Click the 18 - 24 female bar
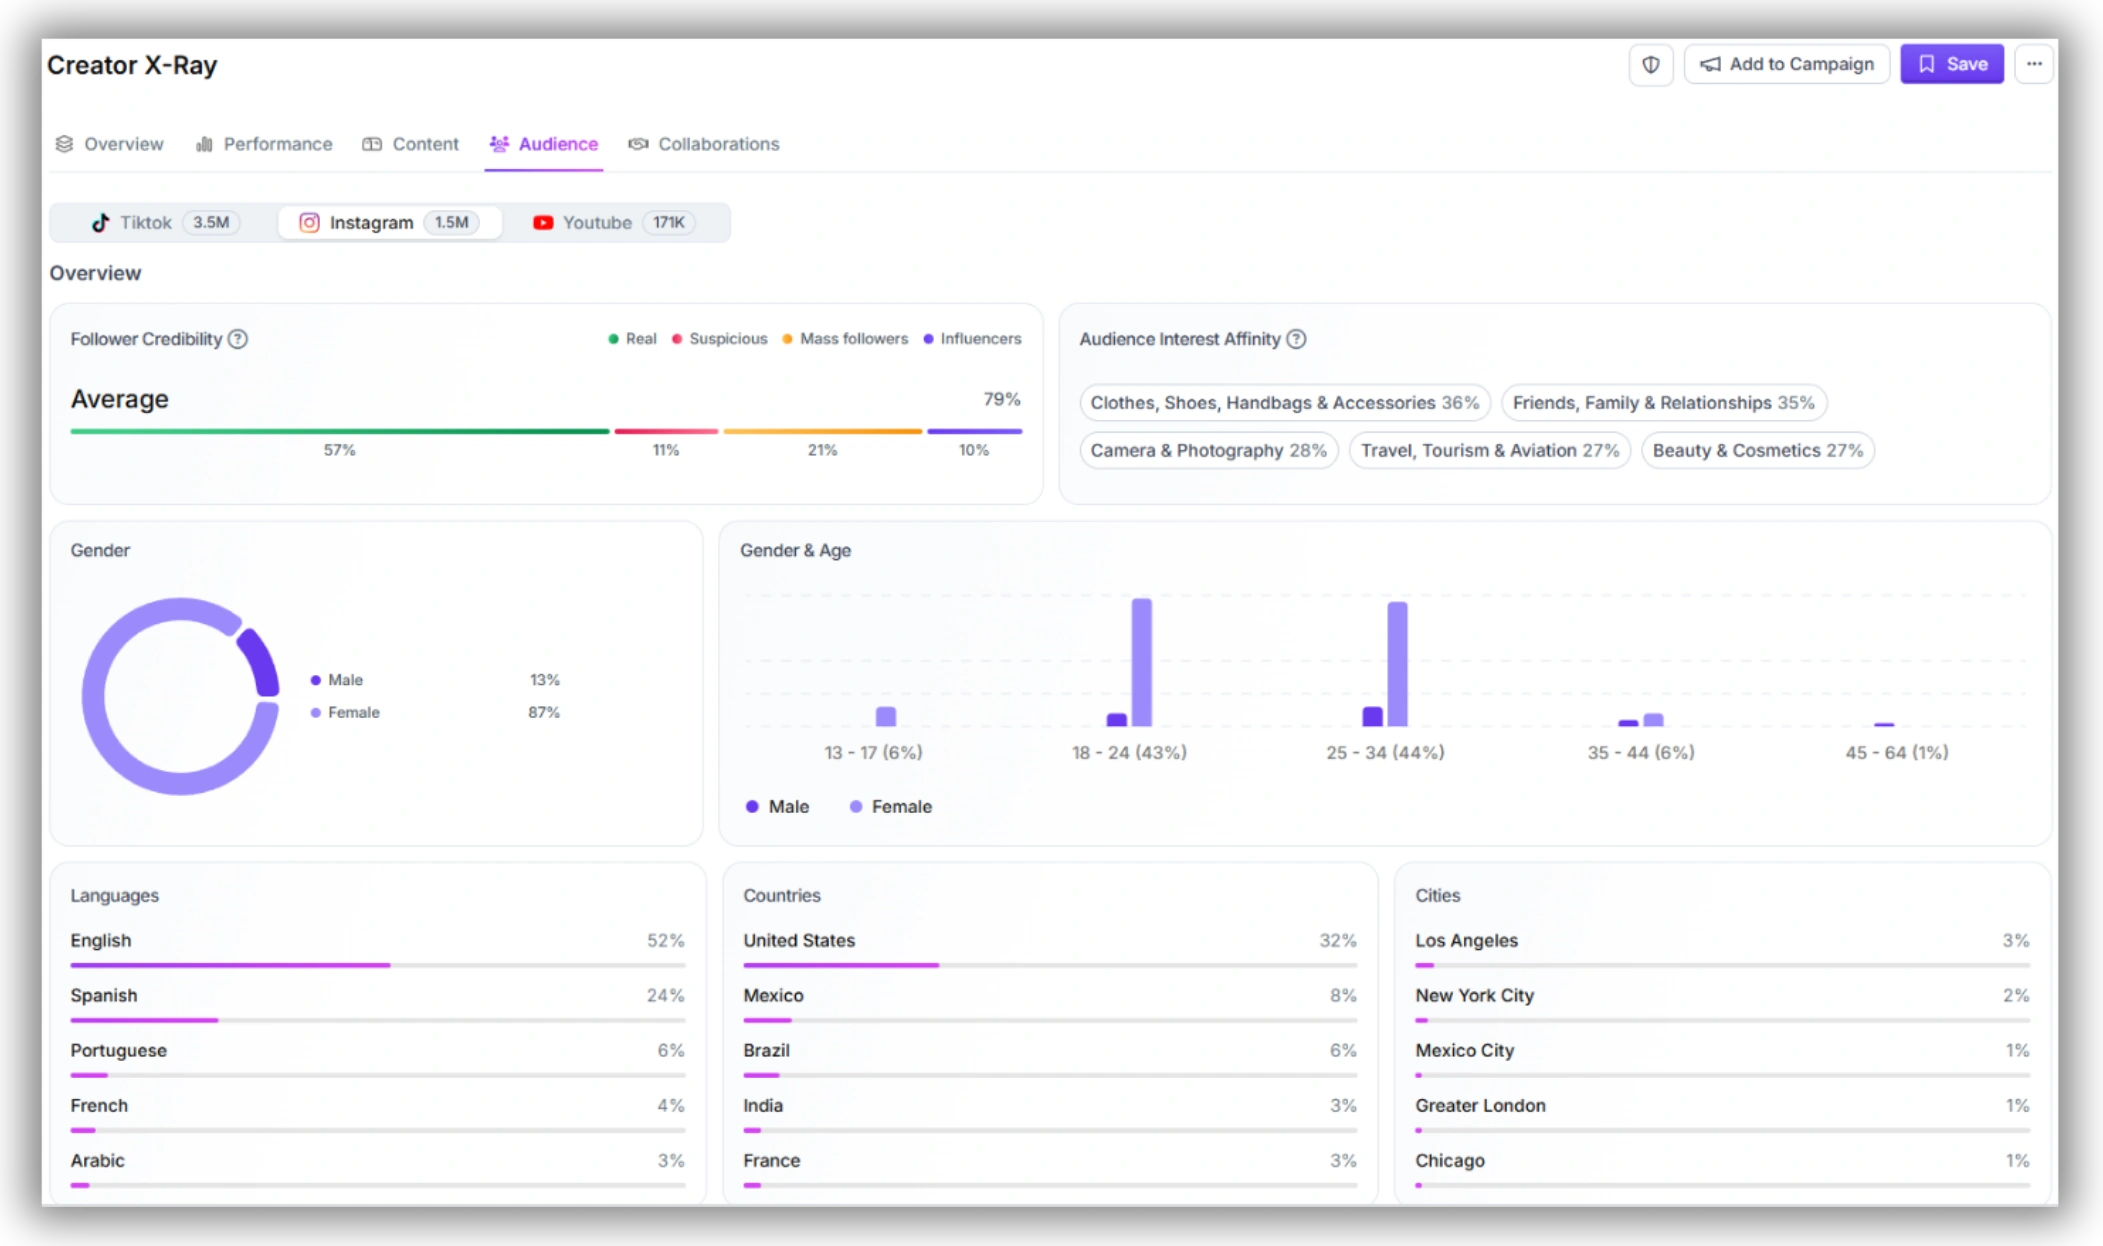The width and height of the screenshot is (2103, 1246). [x=1141, y=662]
